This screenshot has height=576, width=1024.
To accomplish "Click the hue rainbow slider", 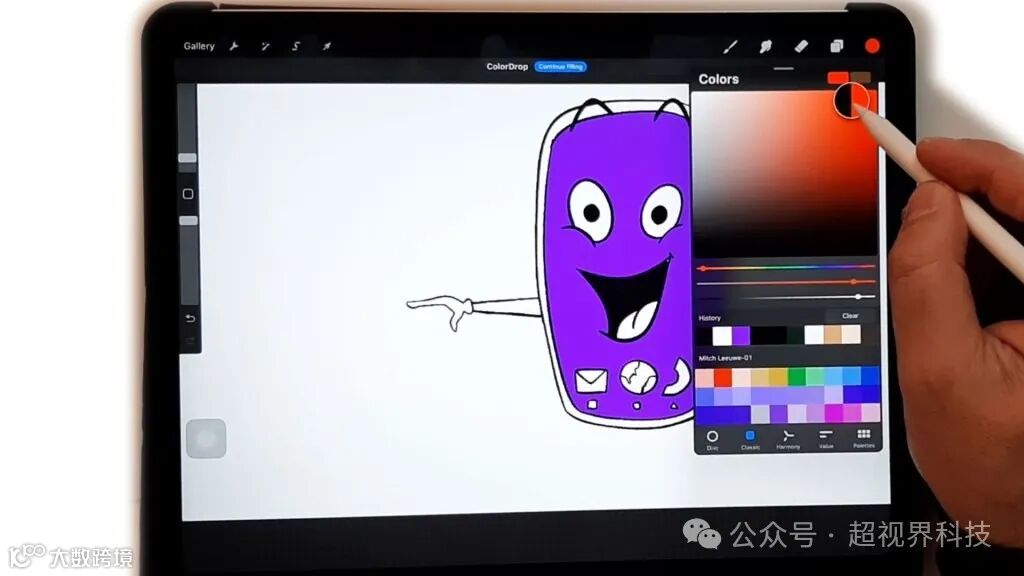I will pos(786,267).
